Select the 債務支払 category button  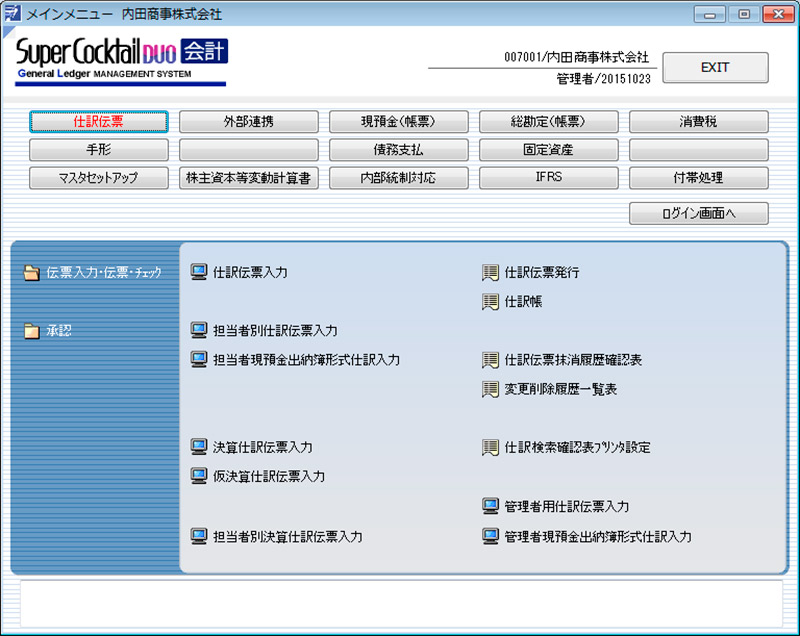[399, 150]
